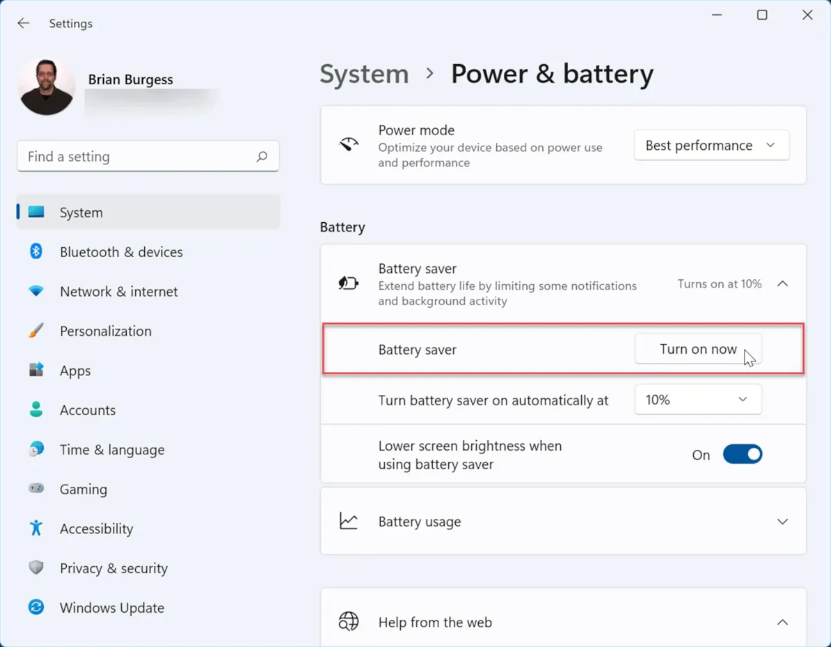Open the Best performance power mode dropdown
Screen dimensions: 831x647
coord(711,145)
